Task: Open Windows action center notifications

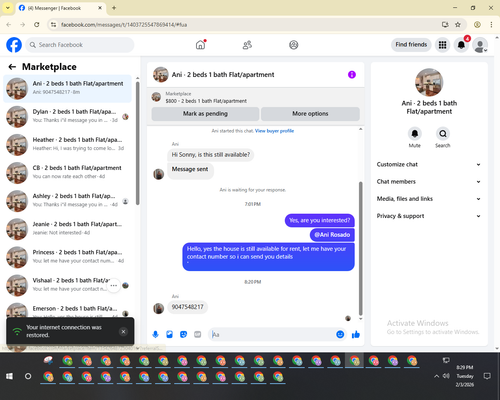Action: click(487, 376)
